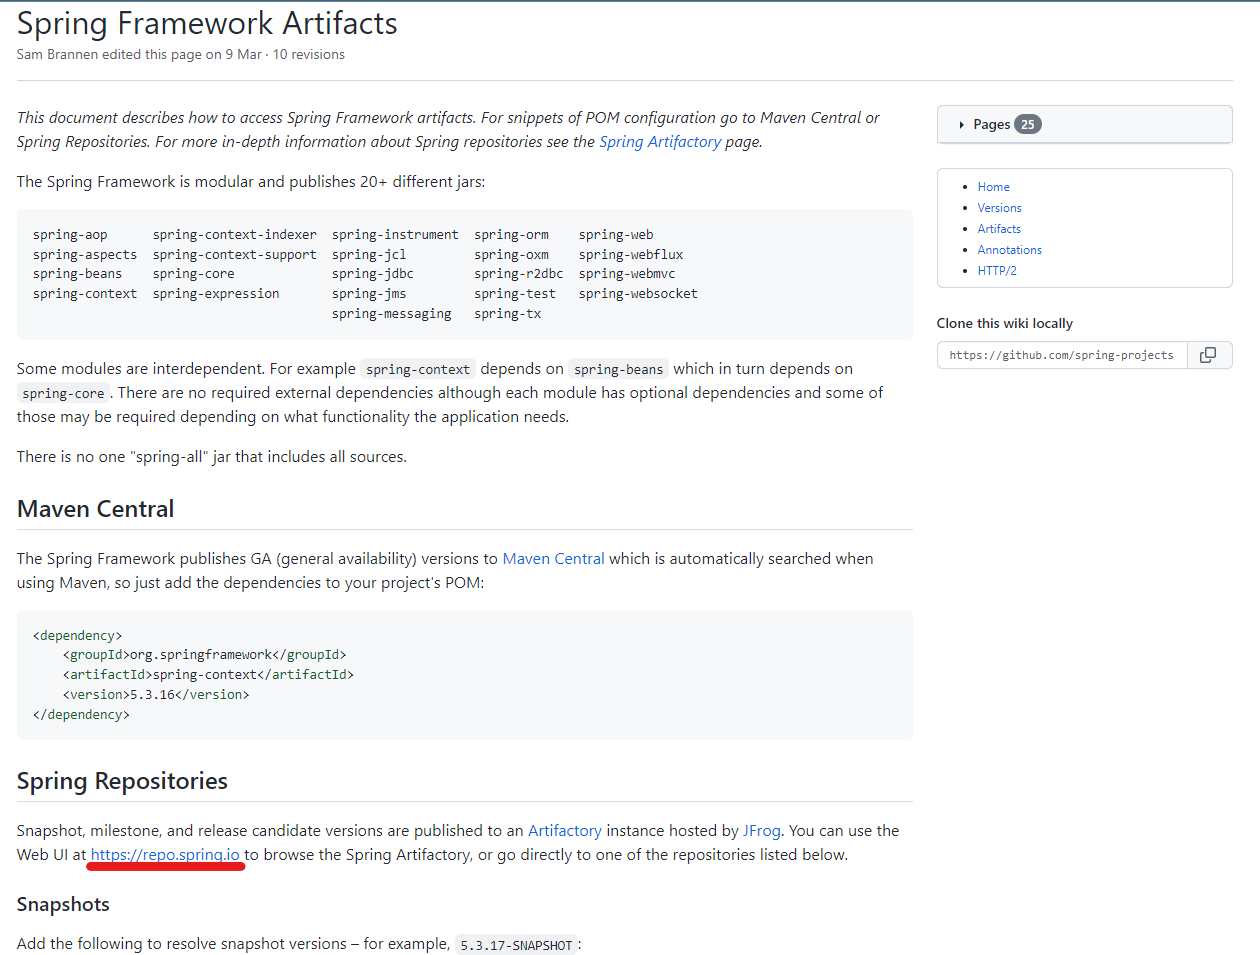Click the spring-core inline code
Image resolution: width=1260 pixels, height=955 pixels.
pos(63,393)
